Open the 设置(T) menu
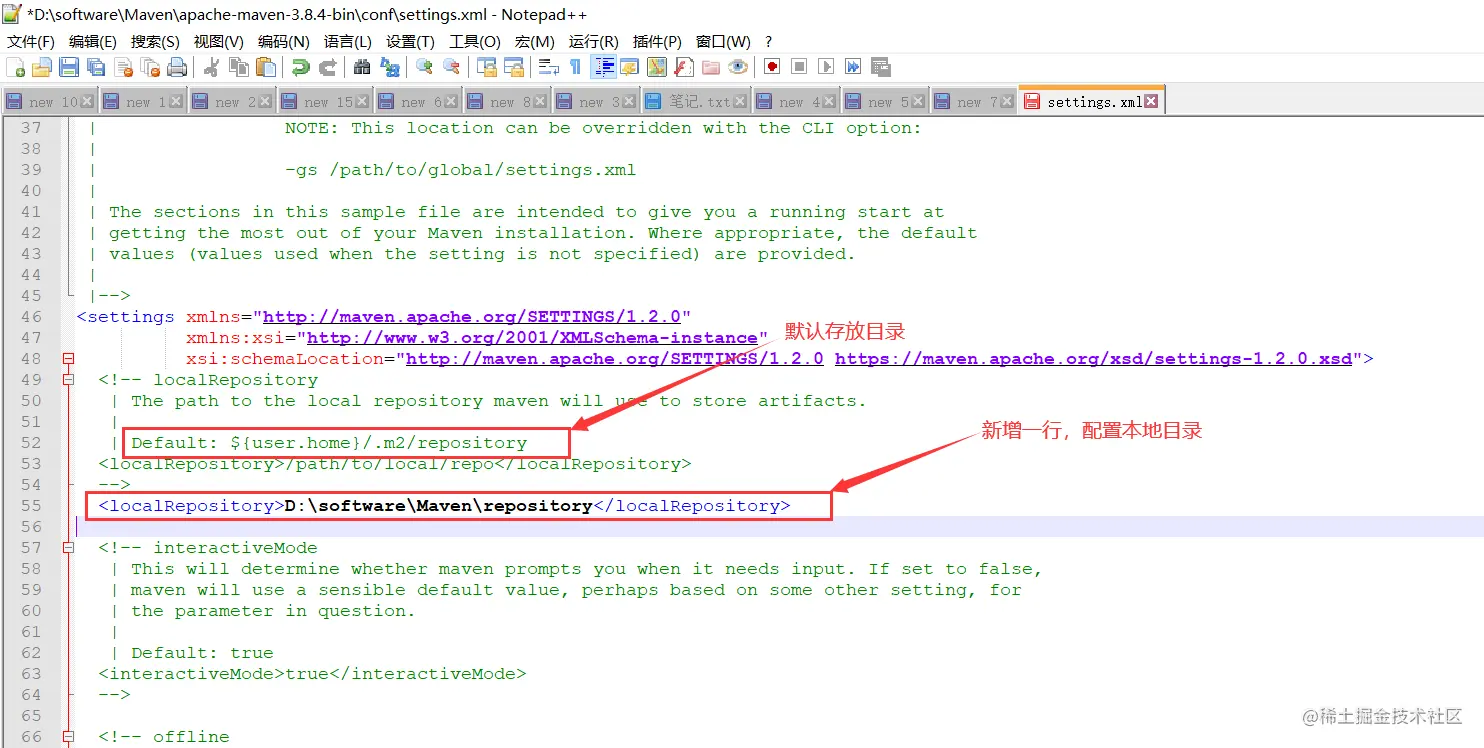The image size is (1484, 748). coord(410,41)
